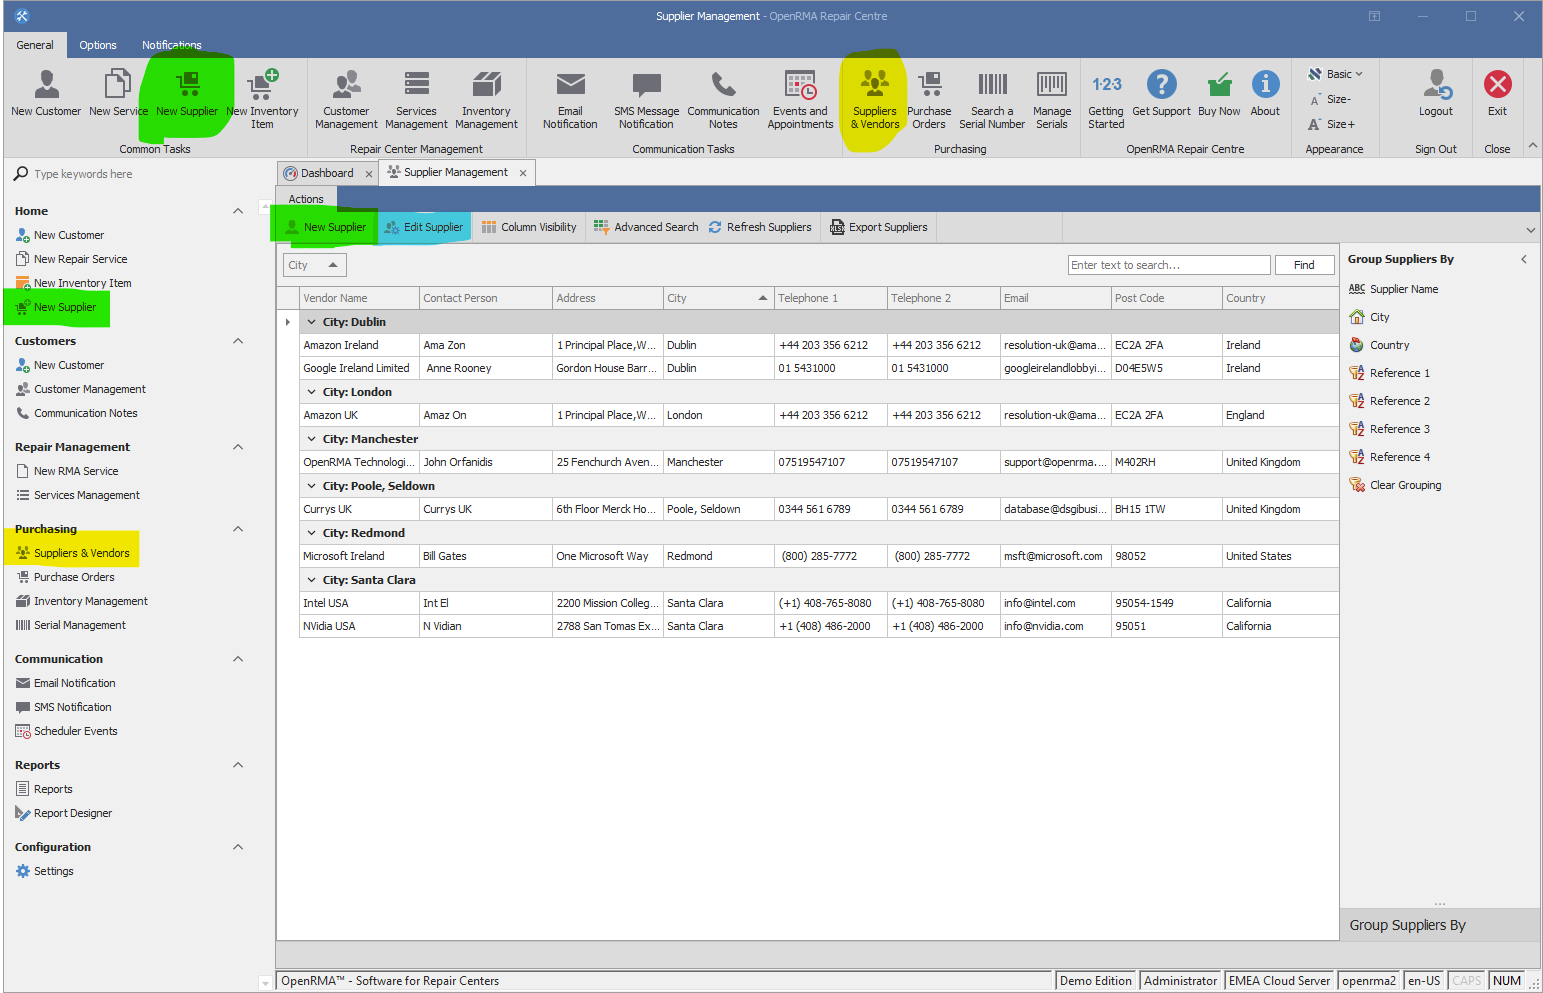This screenshot has width=1543, height=993.
Task: Open Advanced Search in toolbar
Action: [x=646, y=227]
